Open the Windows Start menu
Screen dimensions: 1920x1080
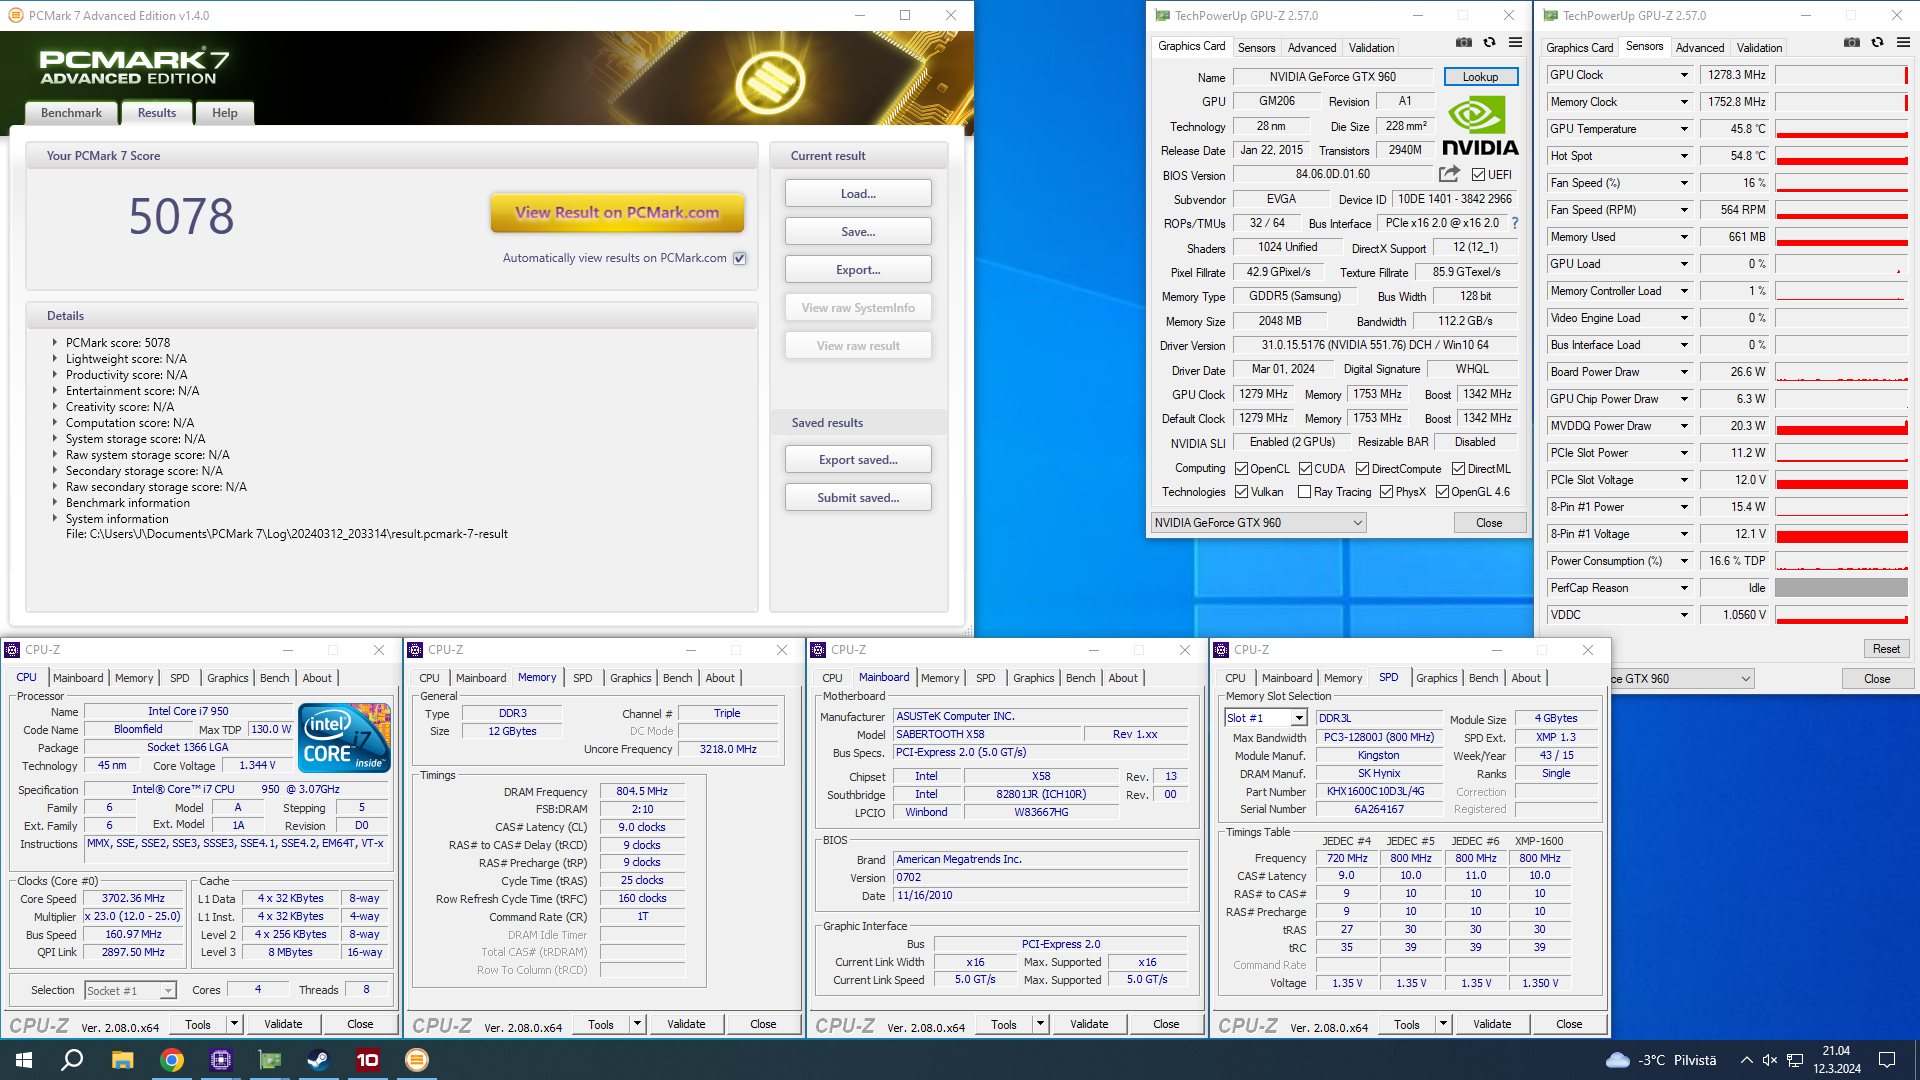[x=24, y=1060]
